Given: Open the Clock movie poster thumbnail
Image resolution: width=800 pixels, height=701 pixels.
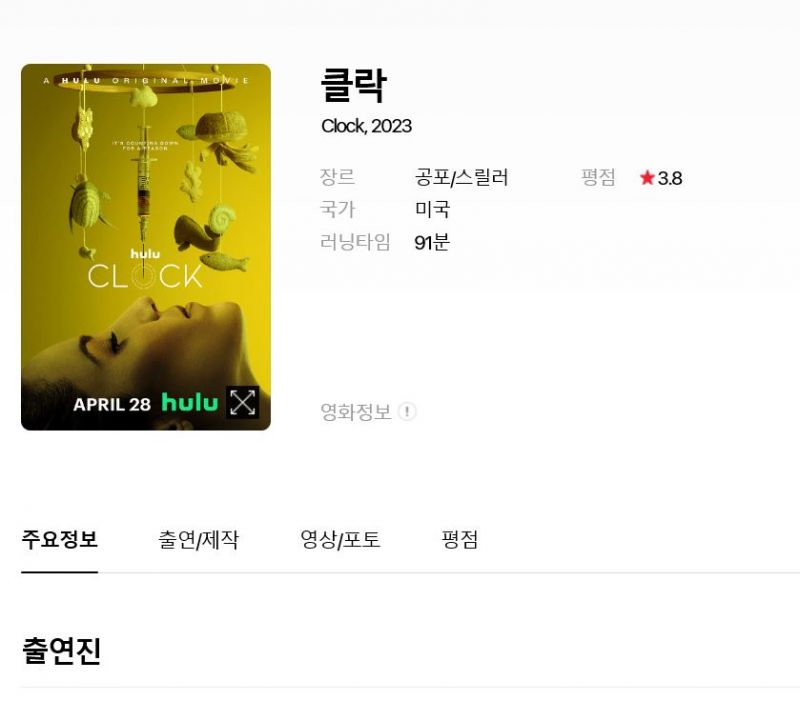Looking at the screenshot, I should pos(146,247).
